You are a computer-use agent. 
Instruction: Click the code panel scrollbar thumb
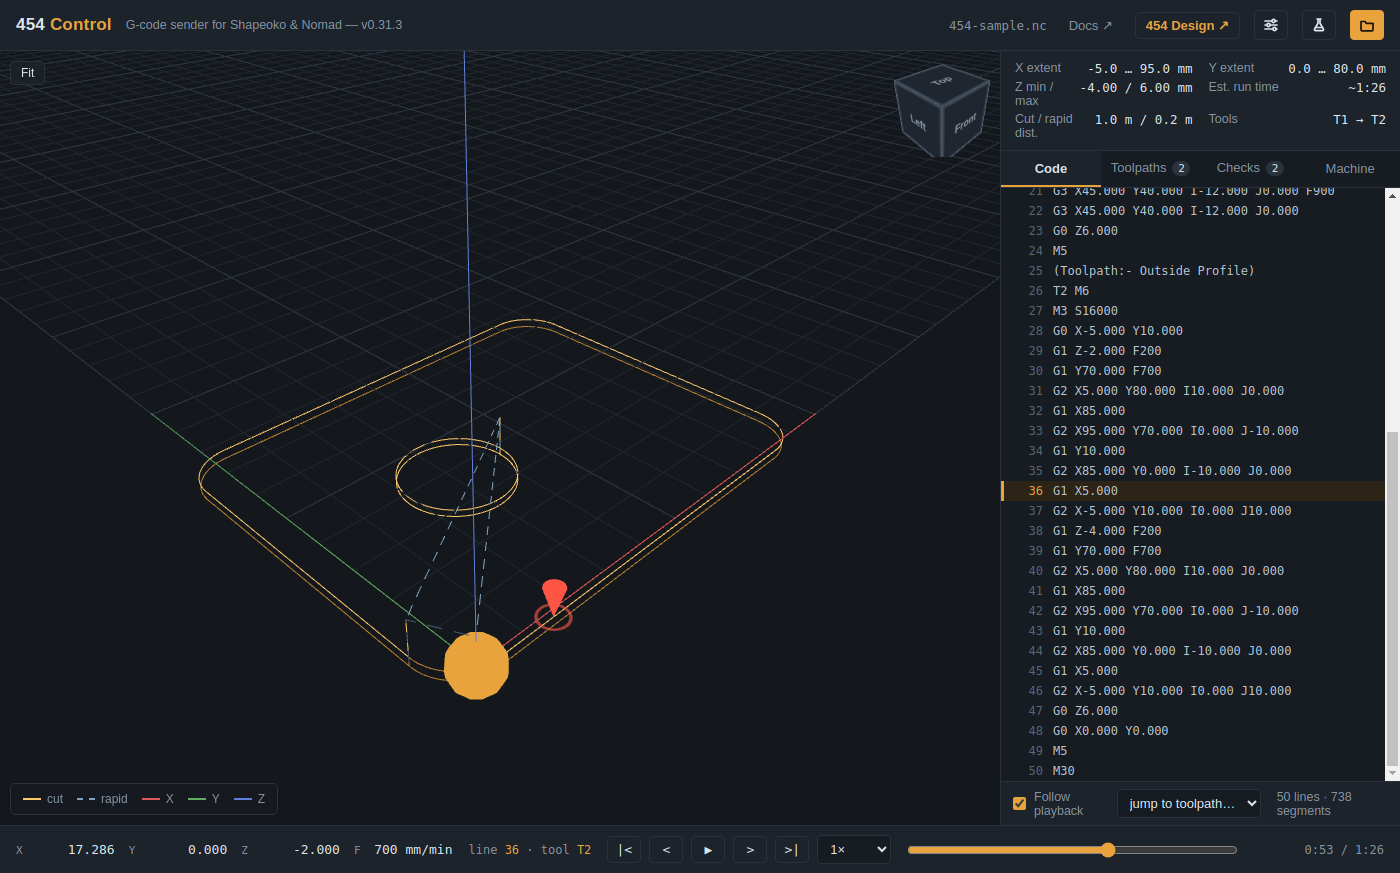(x=1392, y=598)
